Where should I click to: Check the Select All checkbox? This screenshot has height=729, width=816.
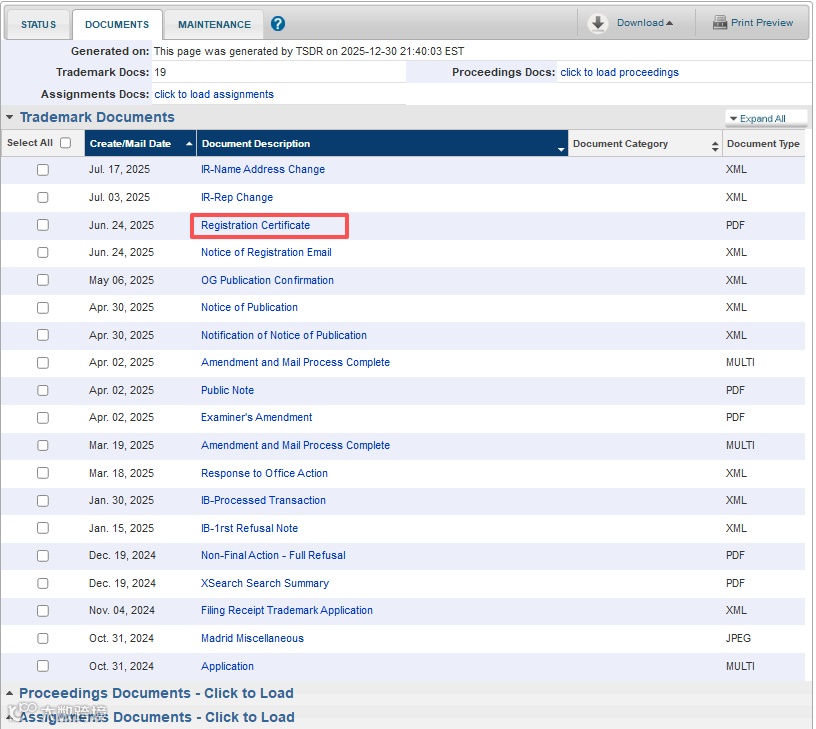coord(66,143)
